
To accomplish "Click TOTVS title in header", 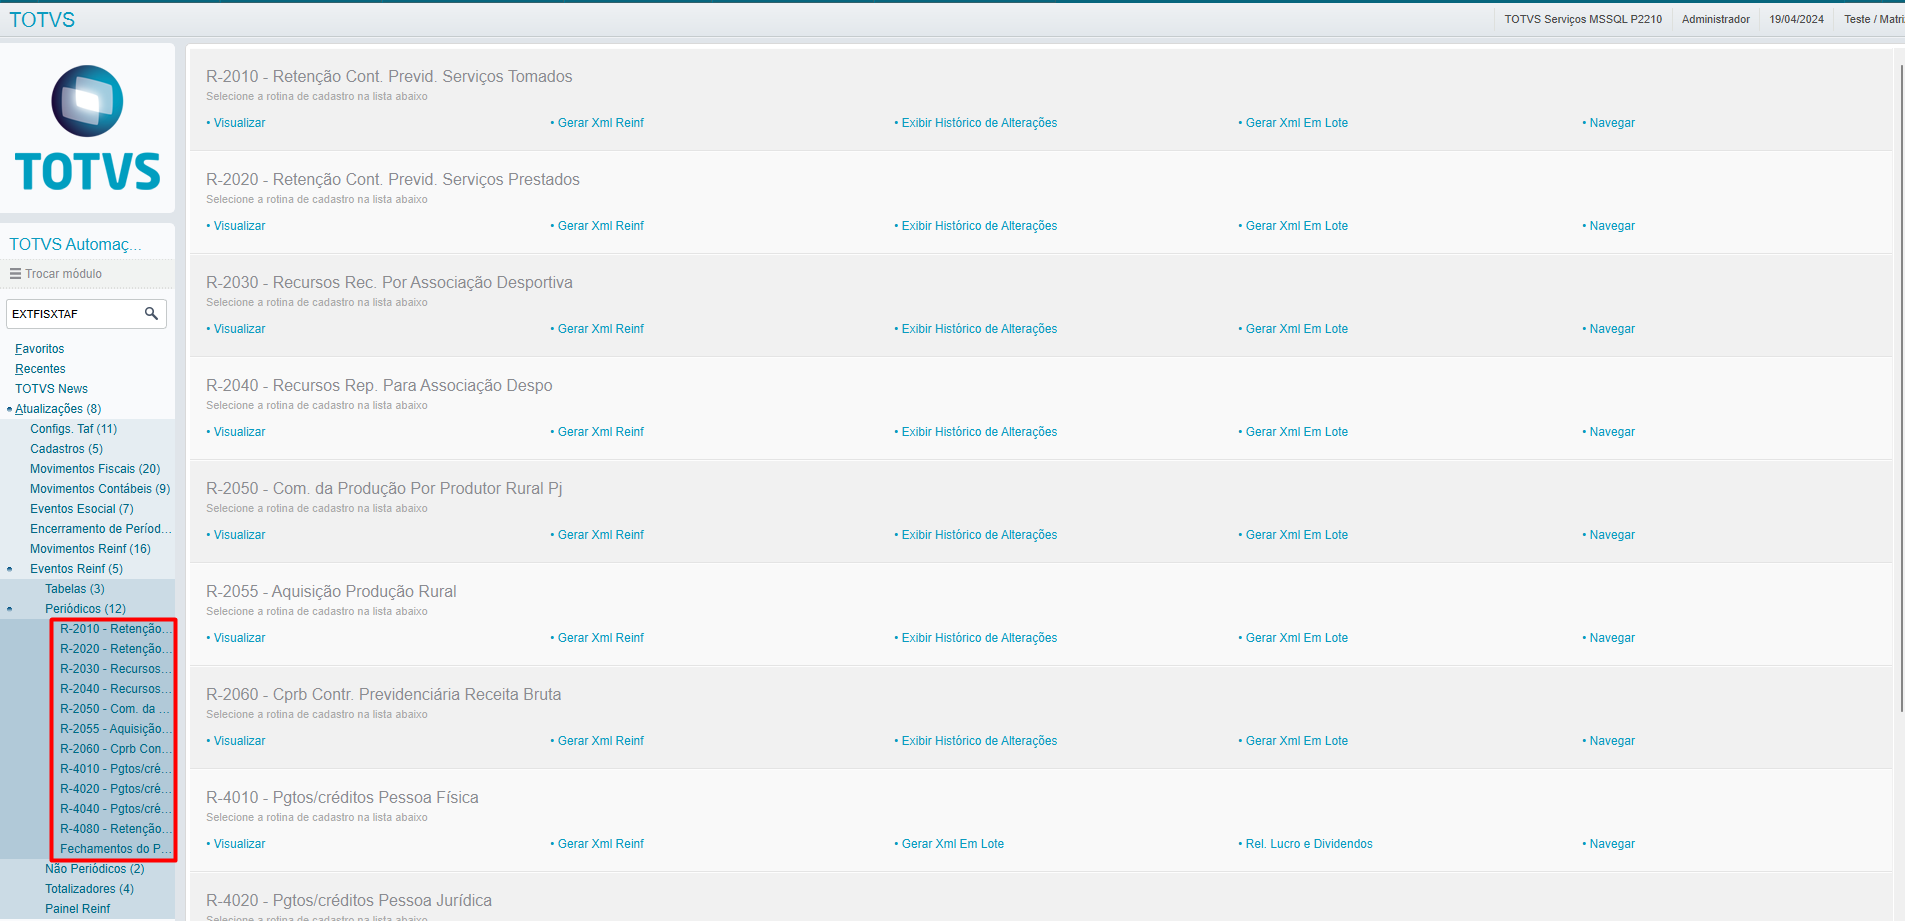I will 42,20.
